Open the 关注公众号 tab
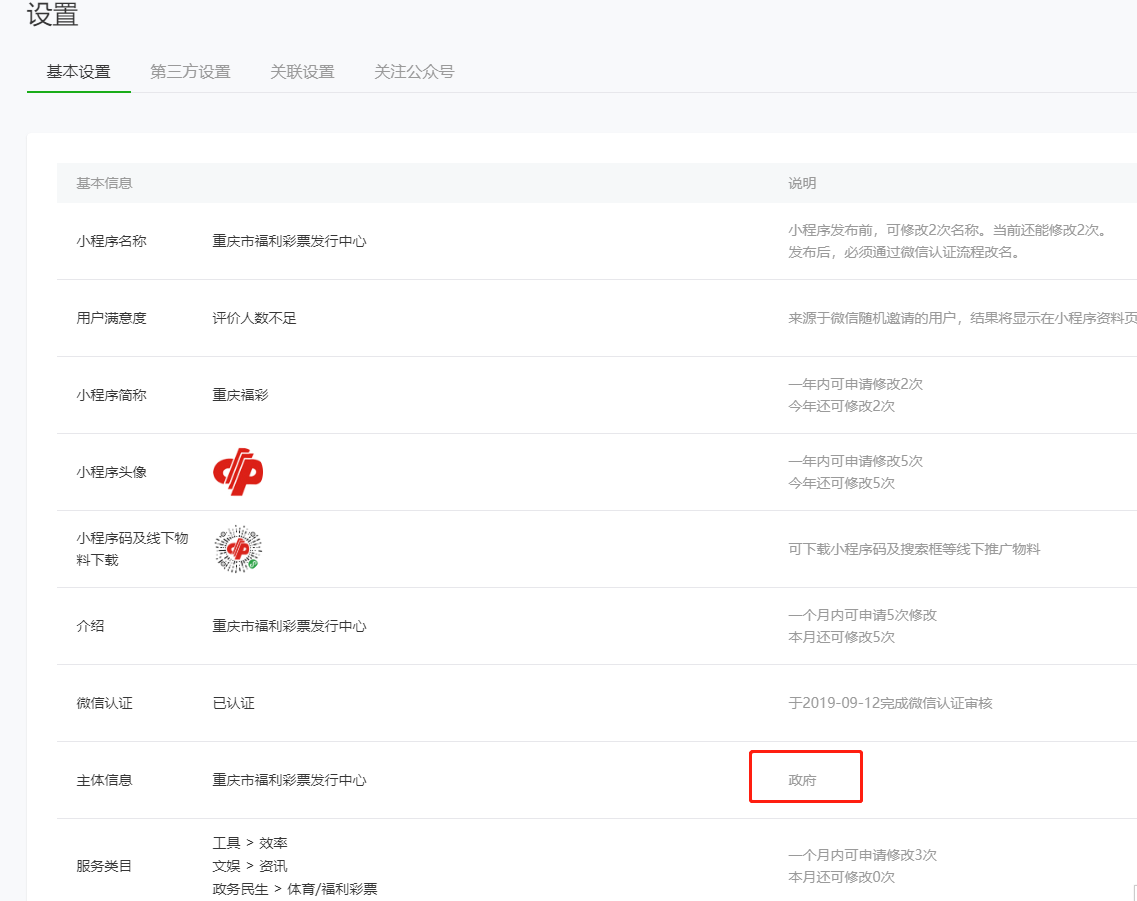1137x901 pixels. (x=414, y=72)
